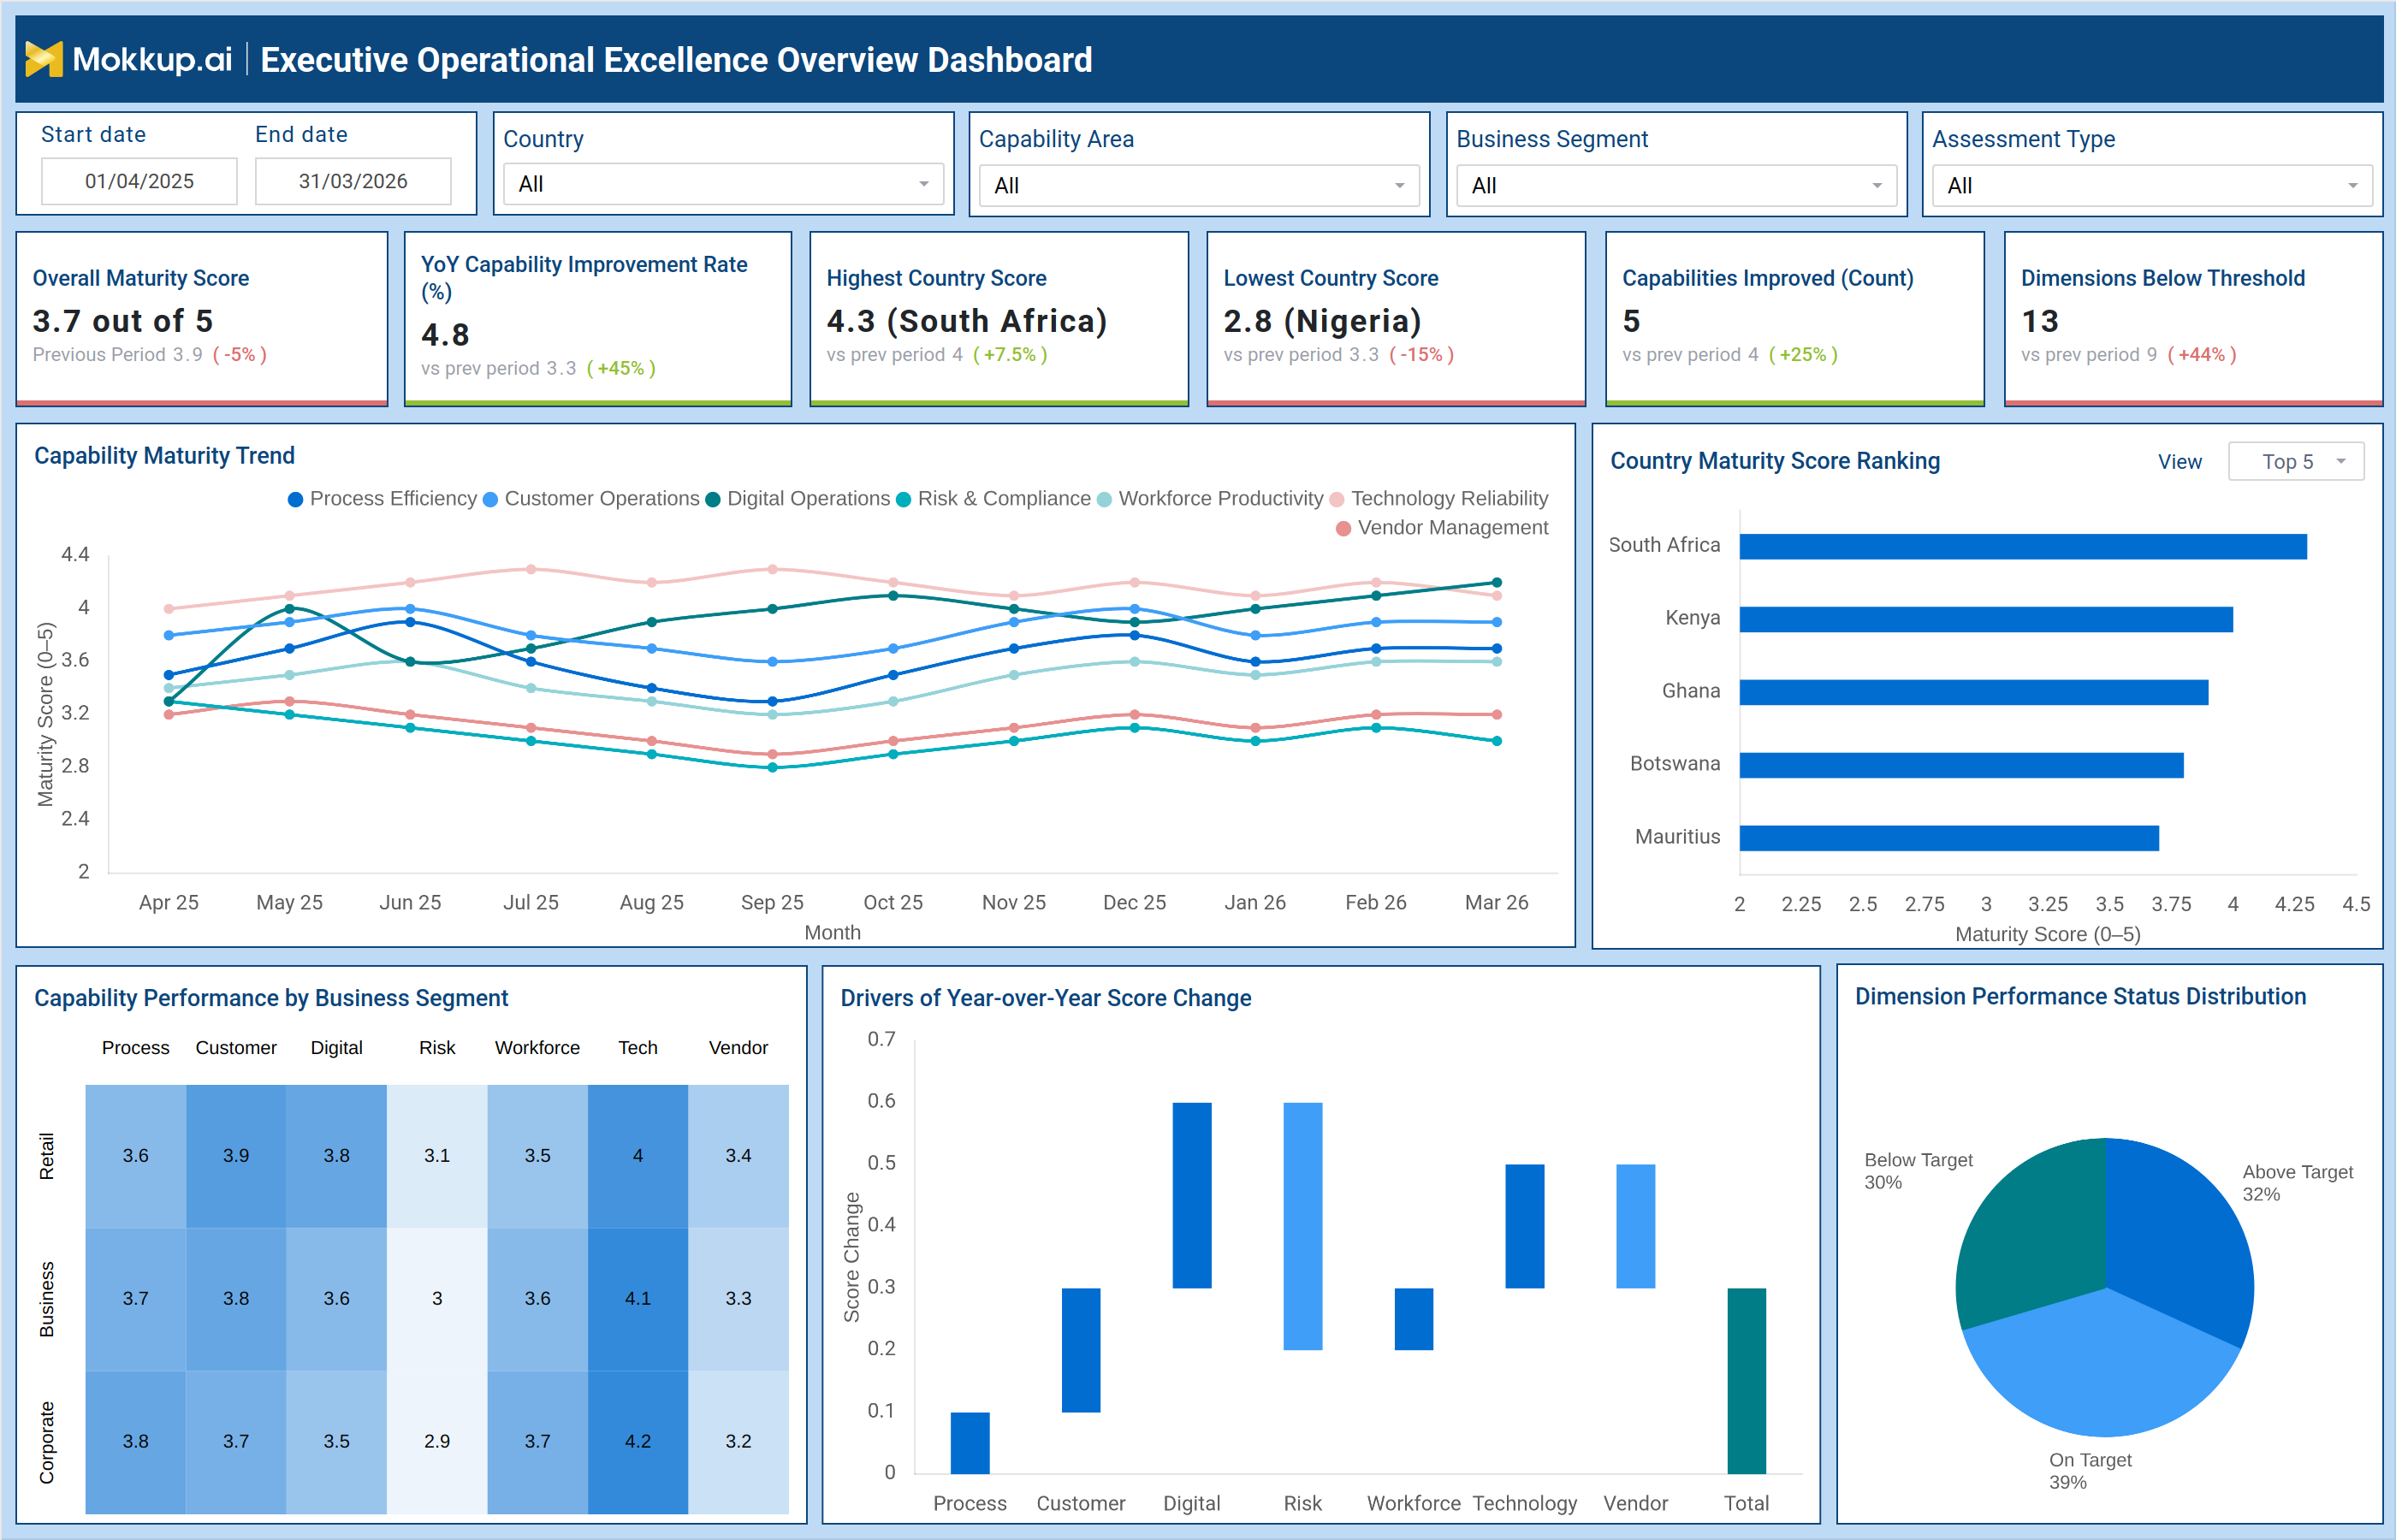
Task: Select the Risk waterfall bar
Action: click(1303, 1226)
